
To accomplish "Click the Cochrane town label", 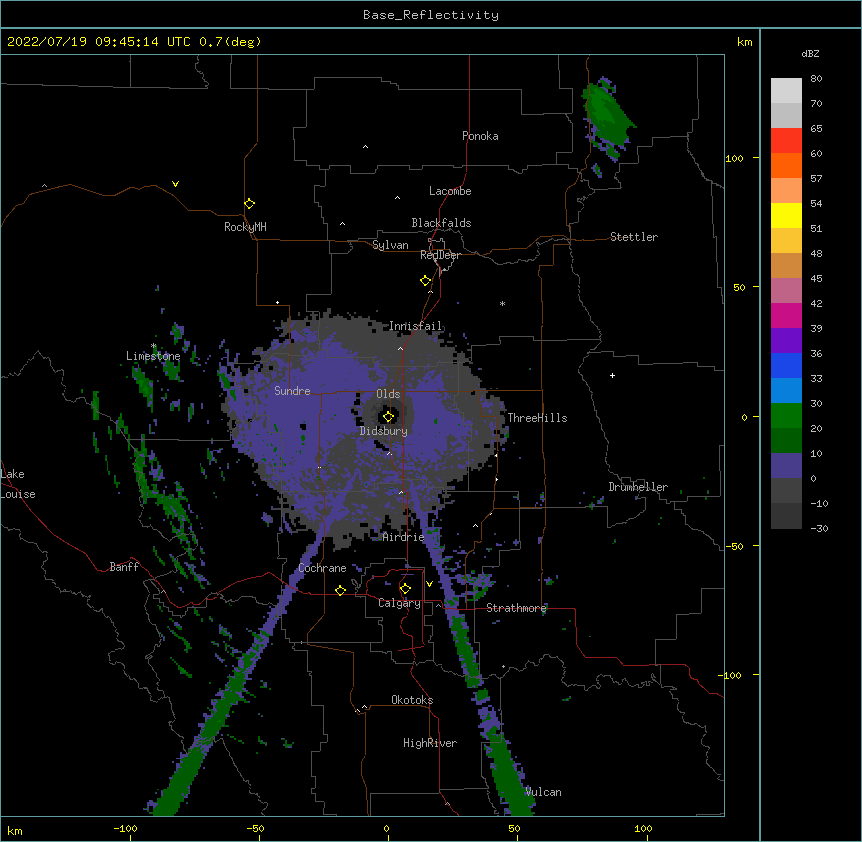I will click(322, 568).
